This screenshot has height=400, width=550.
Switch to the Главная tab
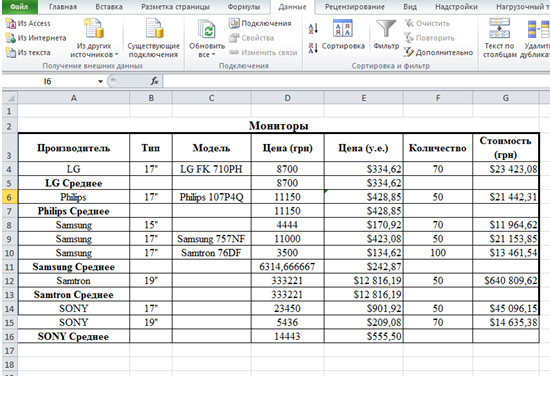[63, 7]
